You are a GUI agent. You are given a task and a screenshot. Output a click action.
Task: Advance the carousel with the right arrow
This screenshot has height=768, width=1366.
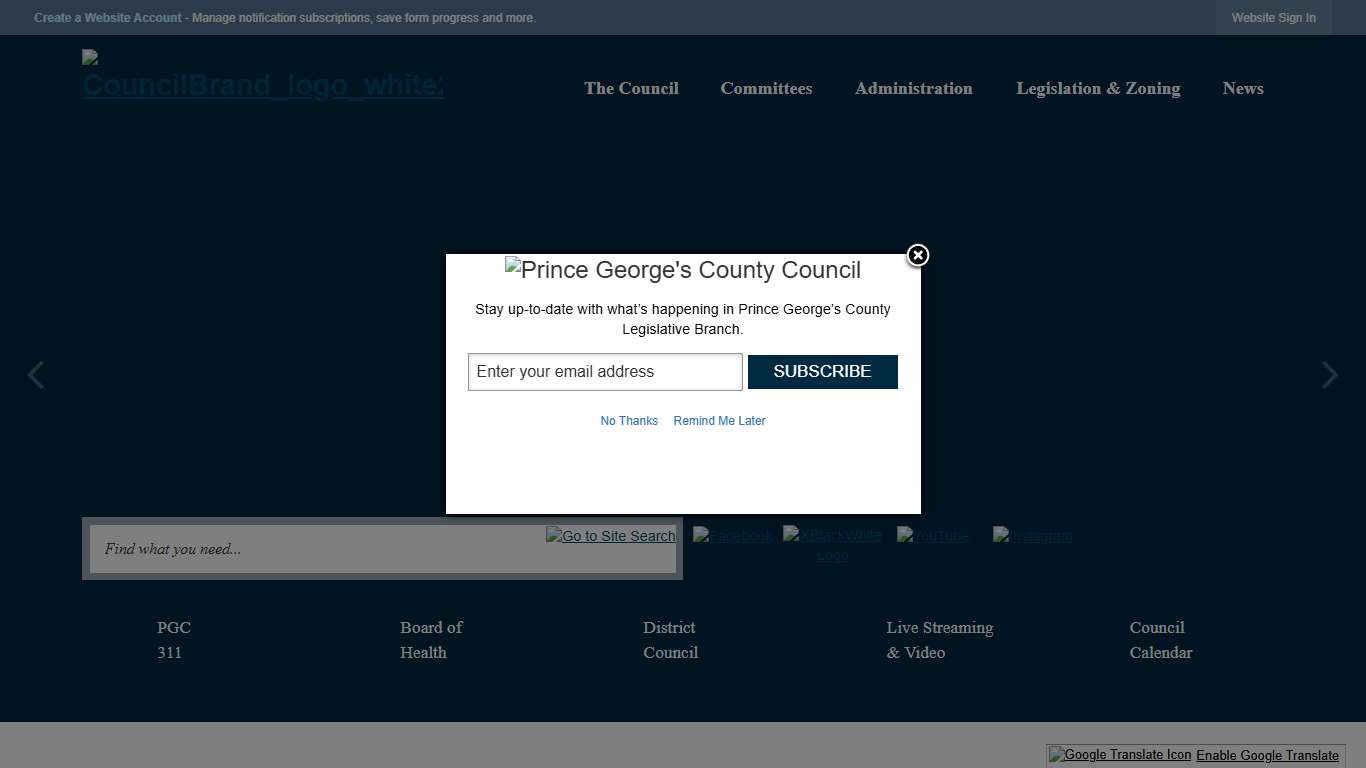point(1329,374)
